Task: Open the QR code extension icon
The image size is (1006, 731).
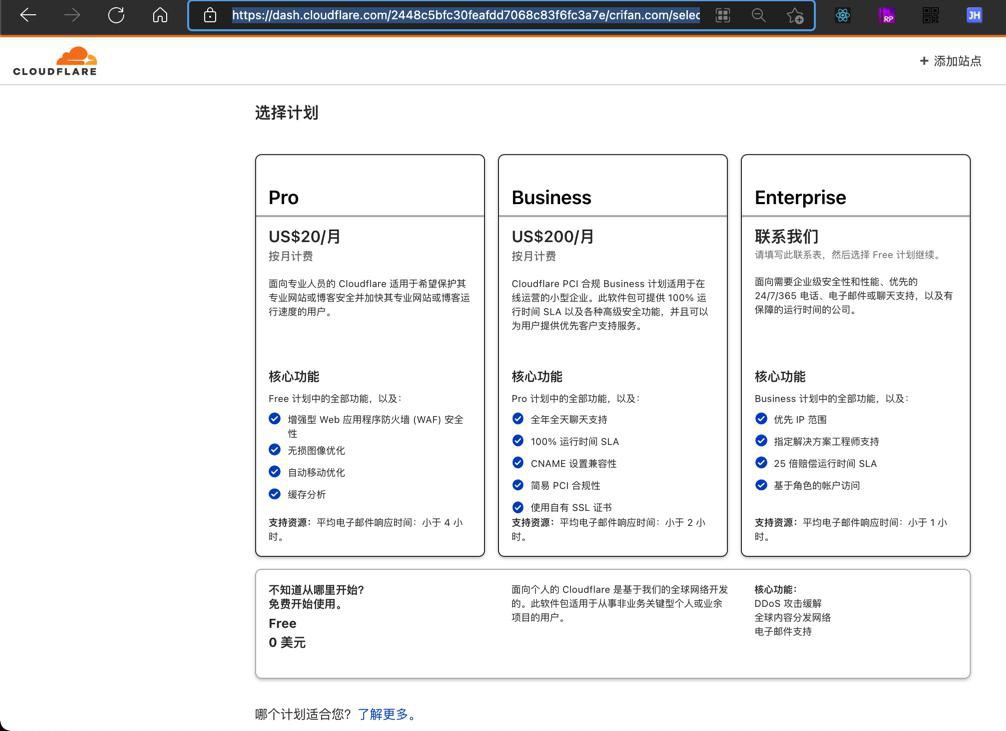Action: pyautogui.click(x=930, y=15)
